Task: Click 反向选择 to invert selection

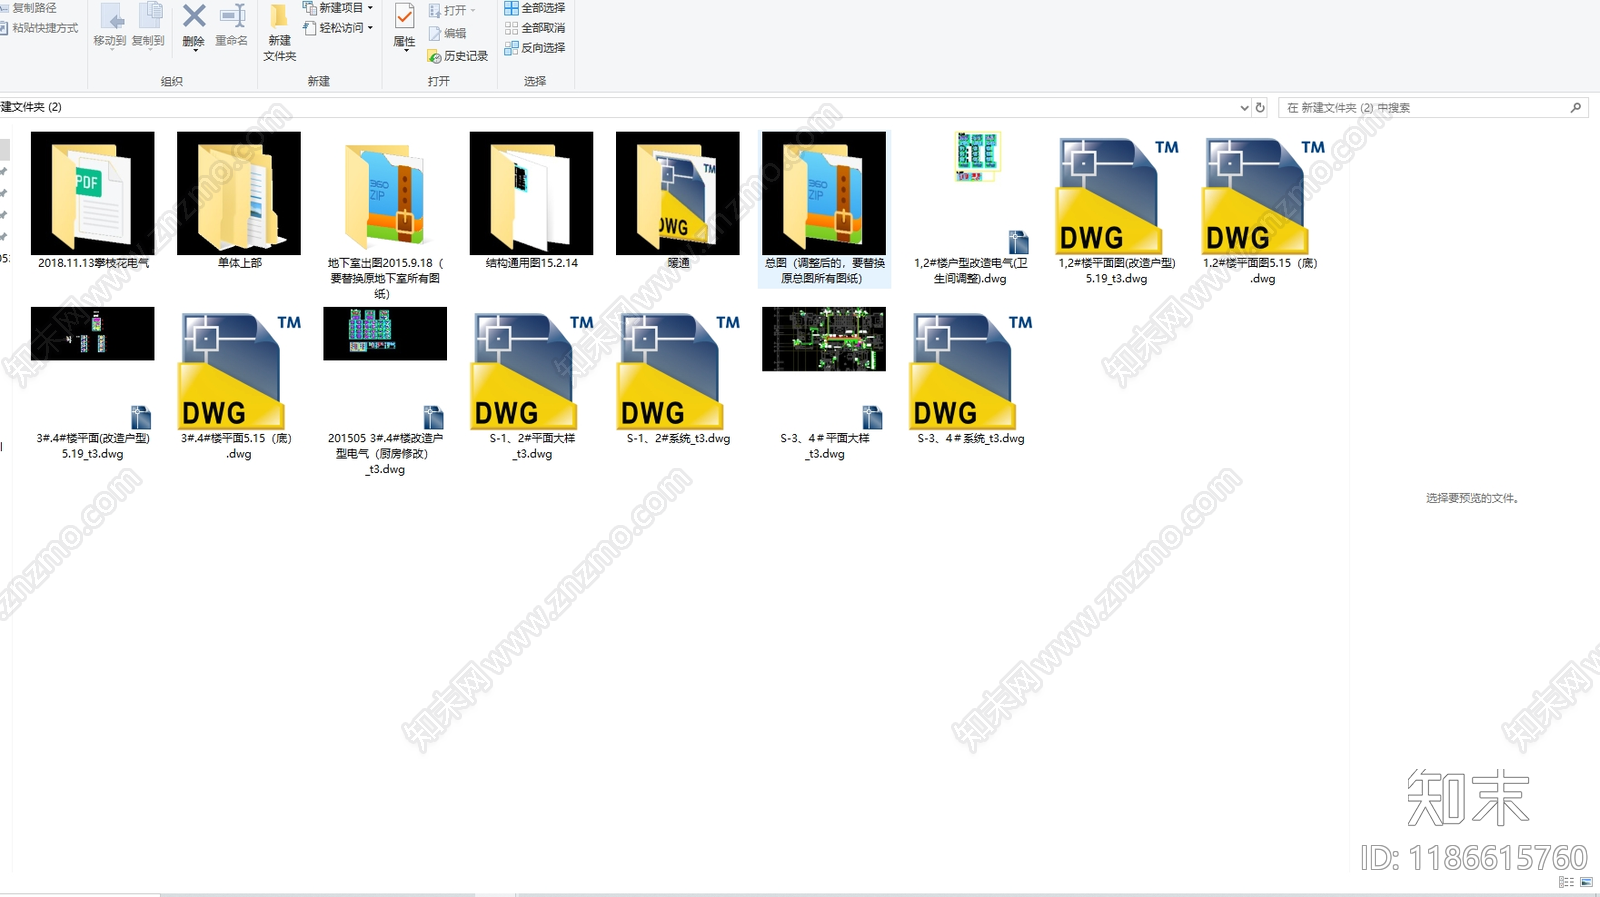Action: pyautogui.click(x=535, y=47)
